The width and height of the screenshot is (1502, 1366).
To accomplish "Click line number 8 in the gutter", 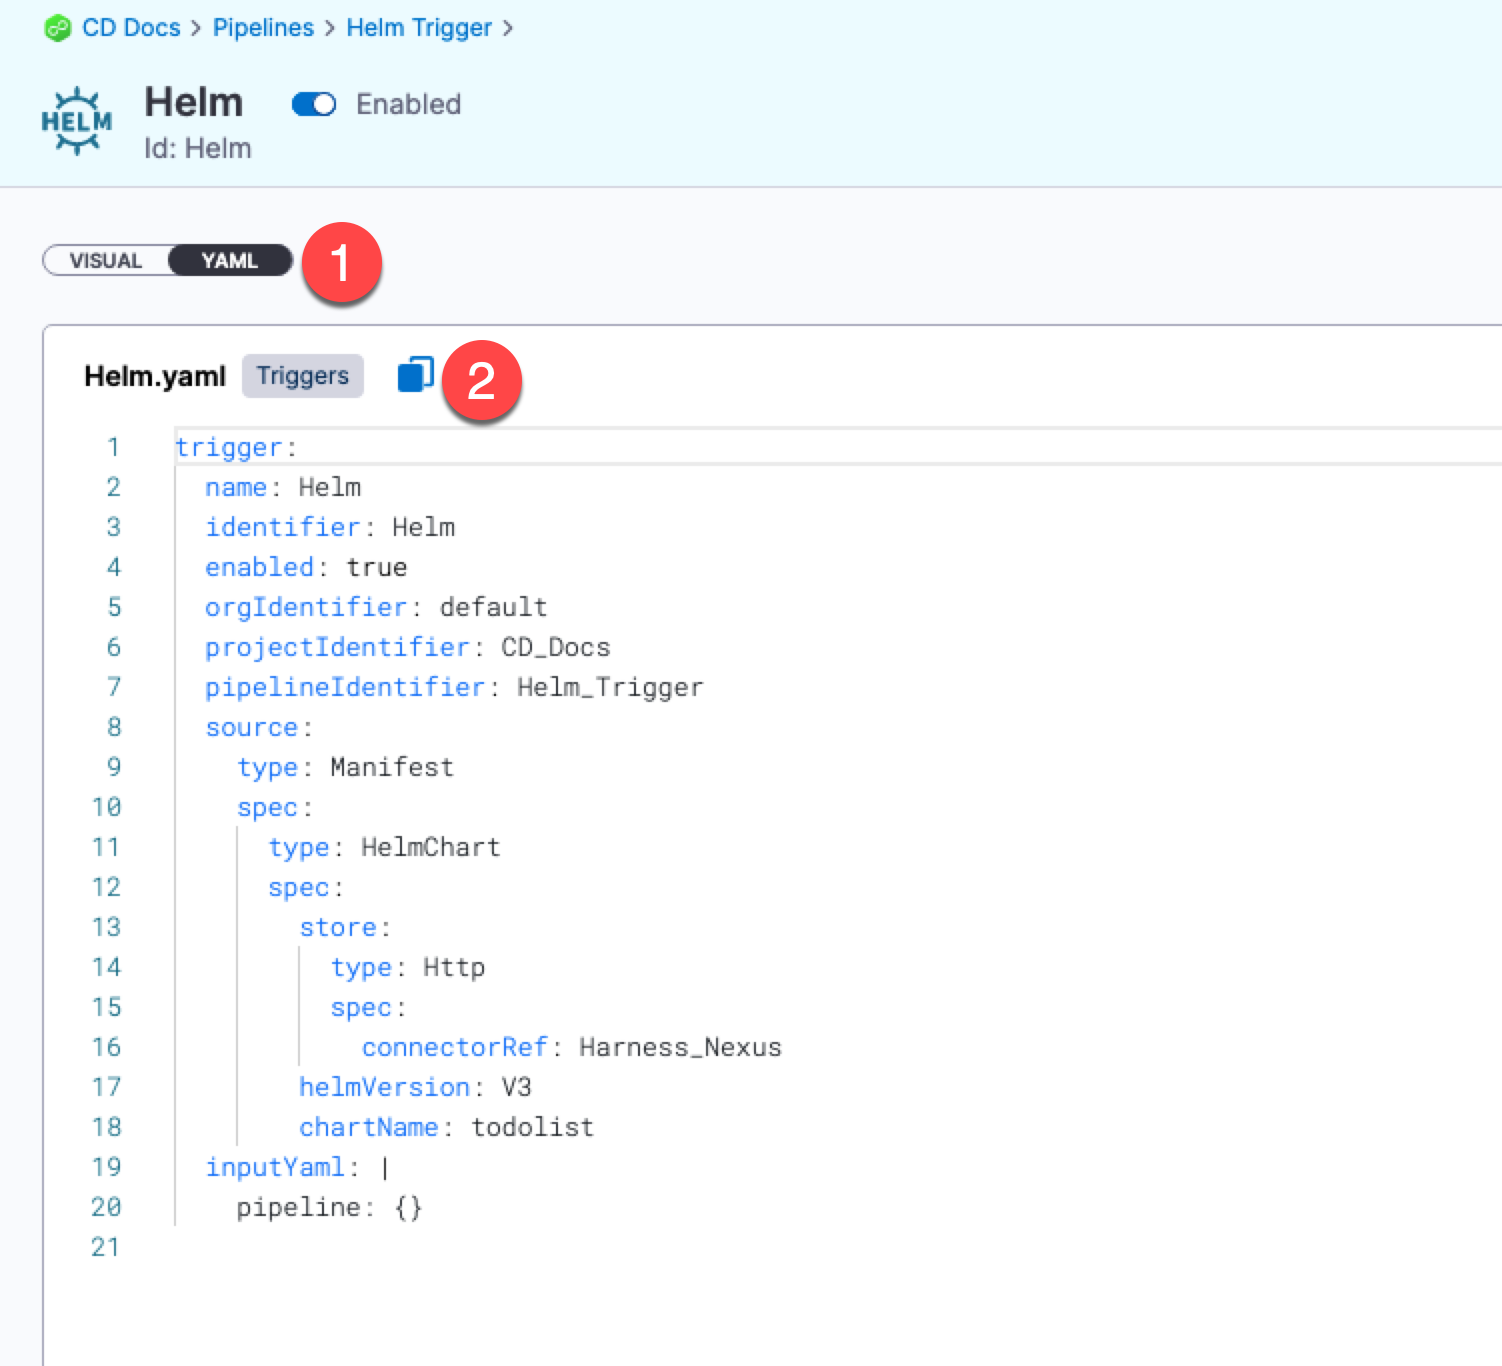I will point(114,727).
